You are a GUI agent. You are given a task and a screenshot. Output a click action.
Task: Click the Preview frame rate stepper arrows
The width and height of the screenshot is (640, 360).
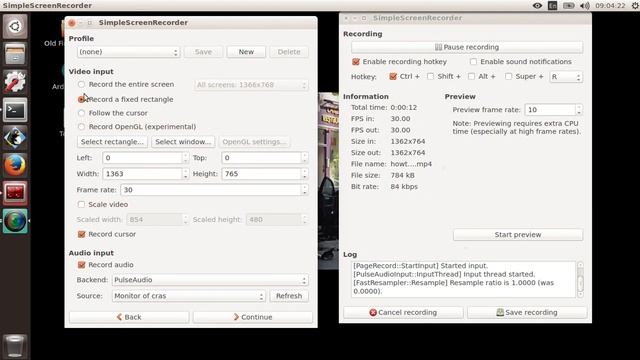point(579,110)
